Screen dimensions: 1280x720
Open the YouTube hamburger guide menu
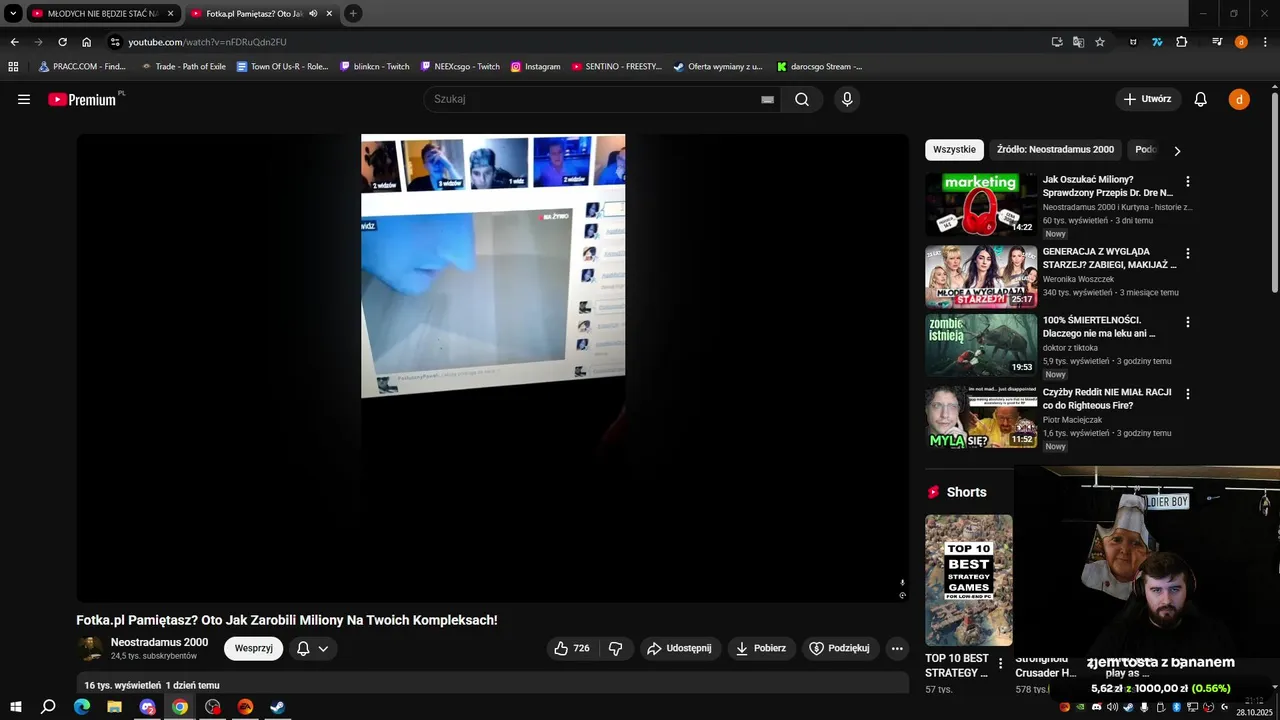click(x=24, y=99)
